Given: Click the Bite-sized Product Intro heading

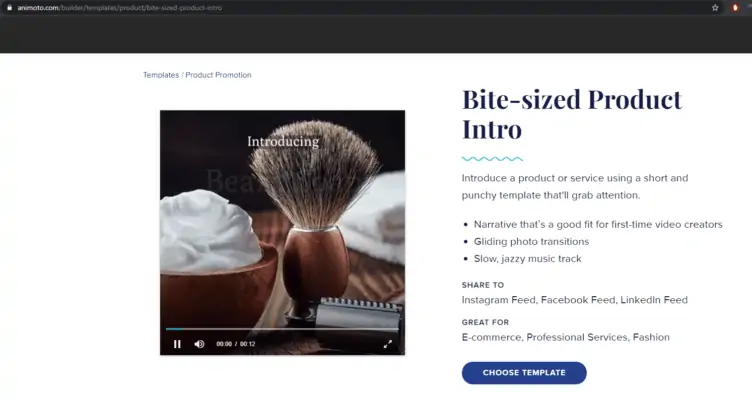Looking at the screenshot, I should tap(571, 114).
